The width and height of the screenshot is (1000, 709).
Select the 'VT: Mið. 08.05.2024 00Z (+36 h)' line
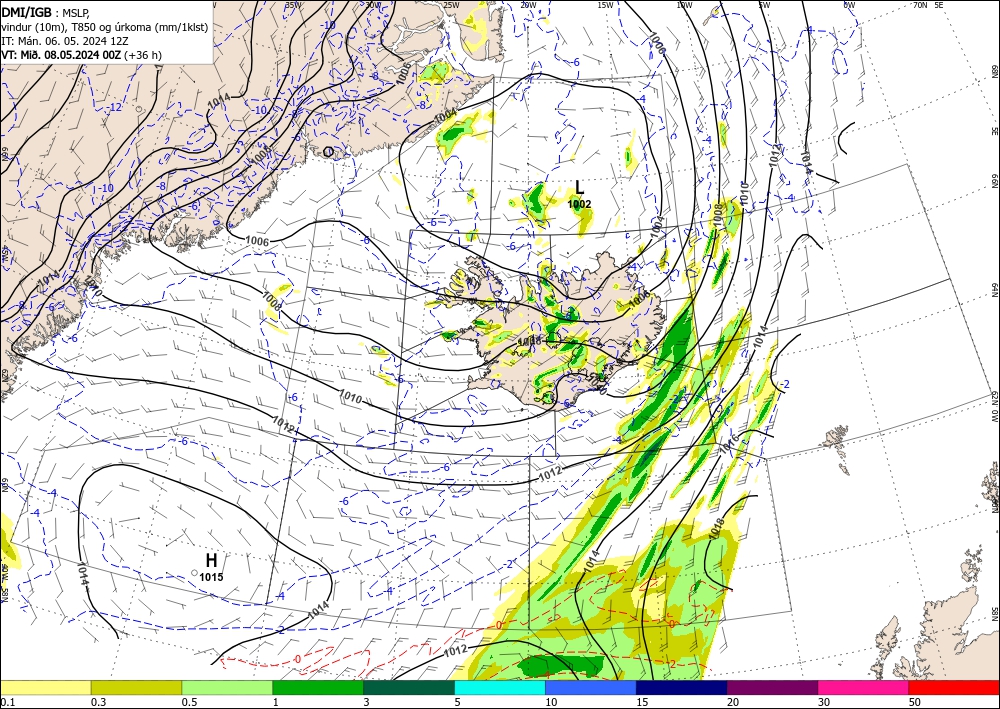pos(81,55)
